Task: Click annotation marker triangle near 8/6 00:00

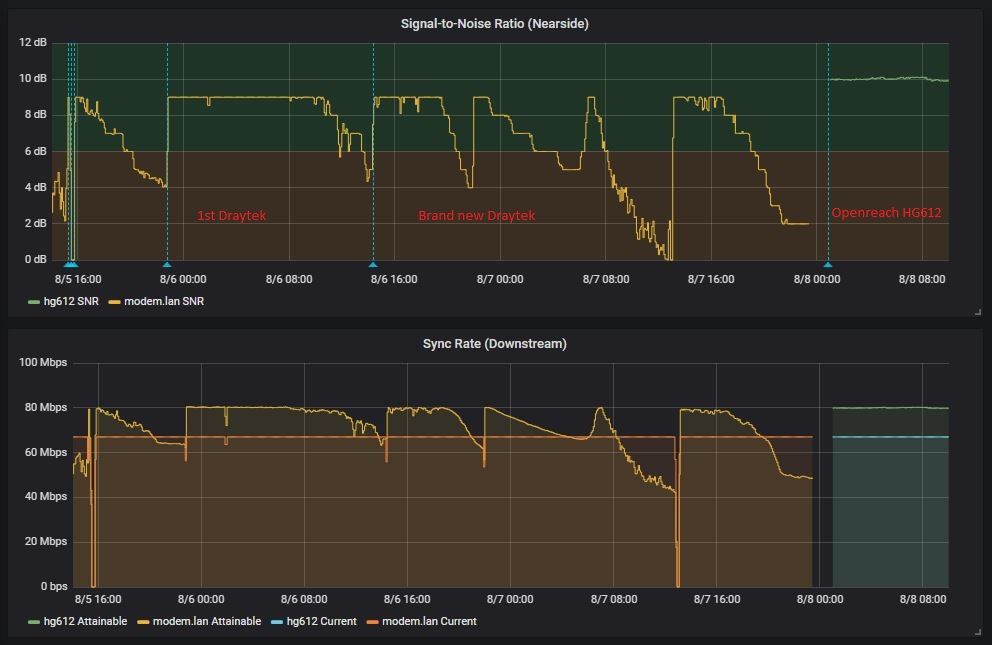Action: [167, 265]
